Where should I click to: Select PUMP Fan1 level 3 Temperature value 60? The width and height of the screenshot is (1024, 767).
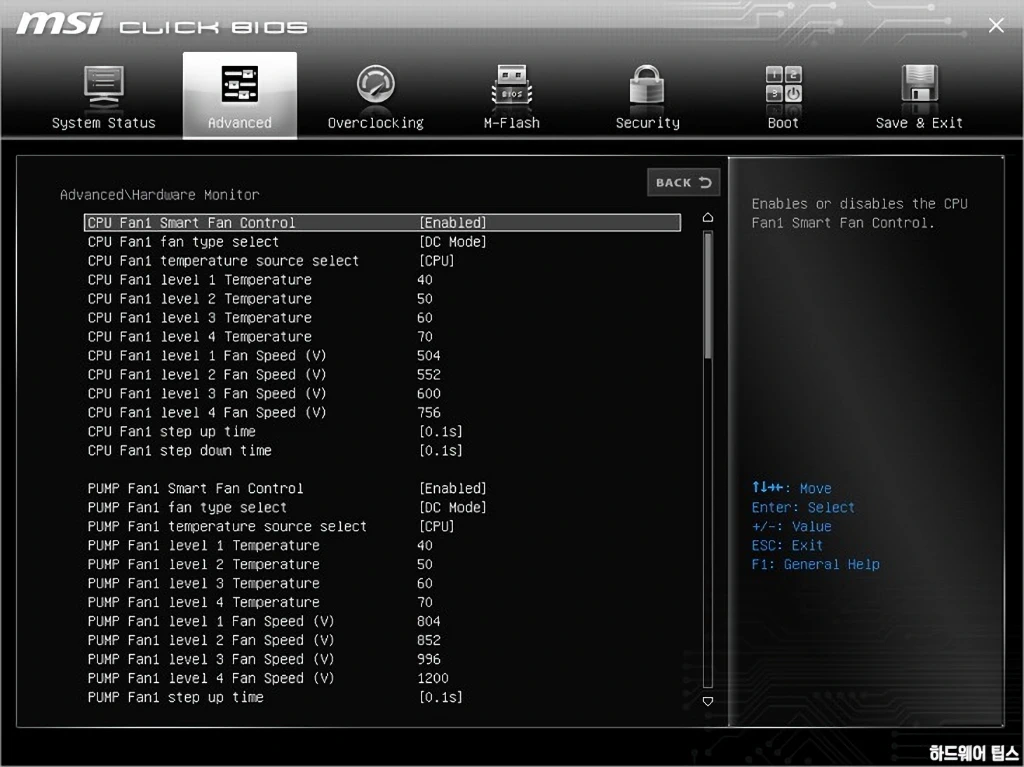pyautogui.click(x=424, y=583)
